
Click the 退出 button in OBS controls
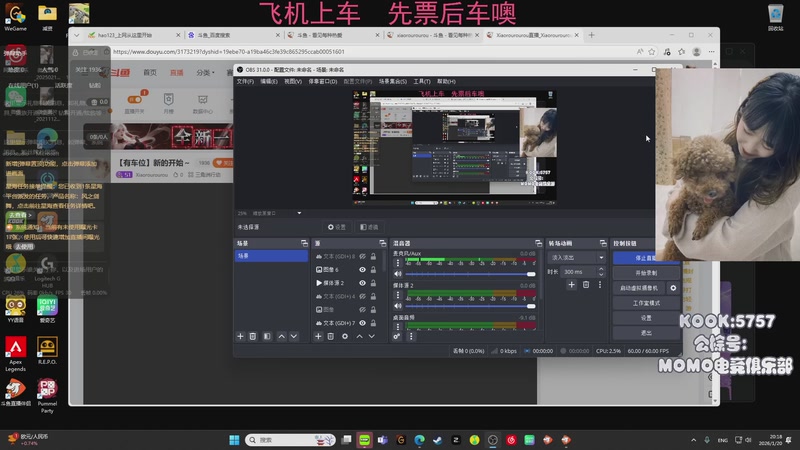point(646,333)
